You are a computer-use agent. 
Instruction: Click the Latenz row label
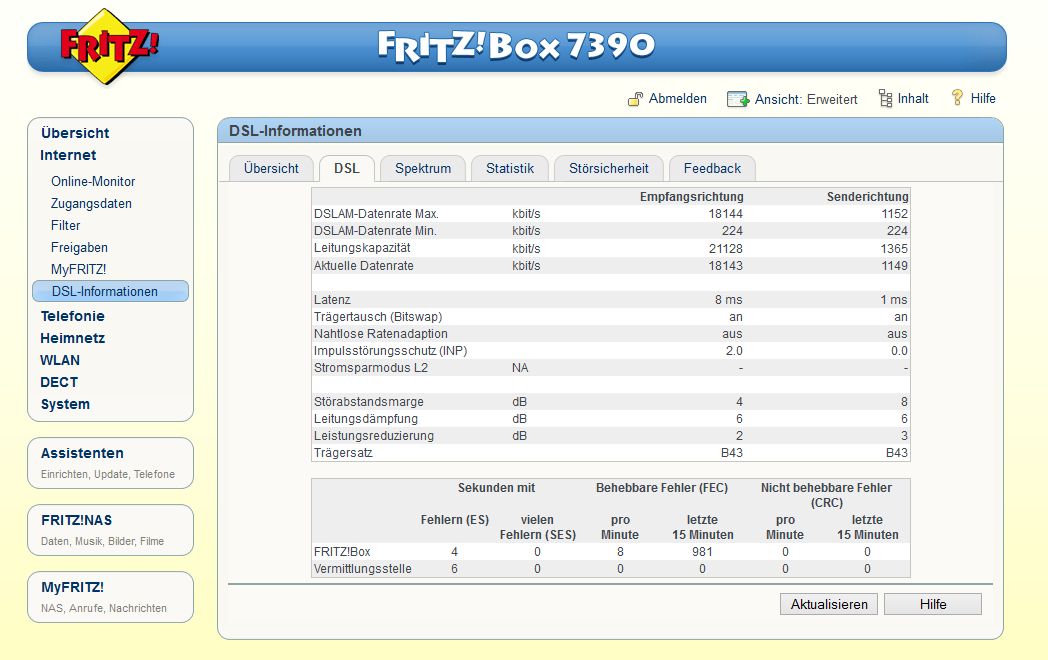332,300
